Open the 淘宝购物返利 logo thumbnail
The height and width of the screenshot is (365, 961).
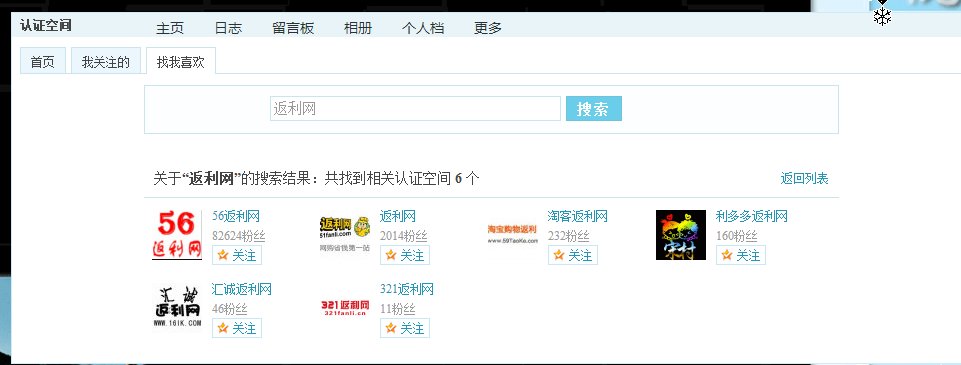pyautogui.click(x=513, y=235)
